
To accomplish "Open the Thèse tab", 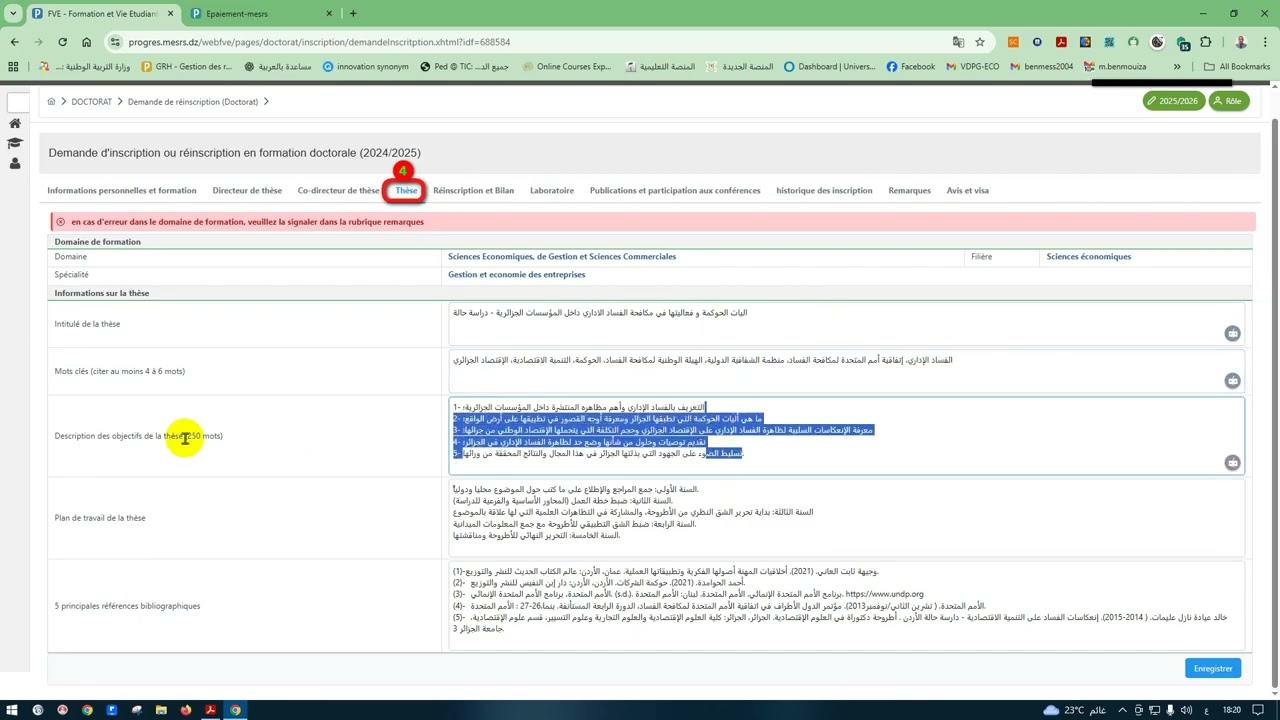I will (406, 190).
